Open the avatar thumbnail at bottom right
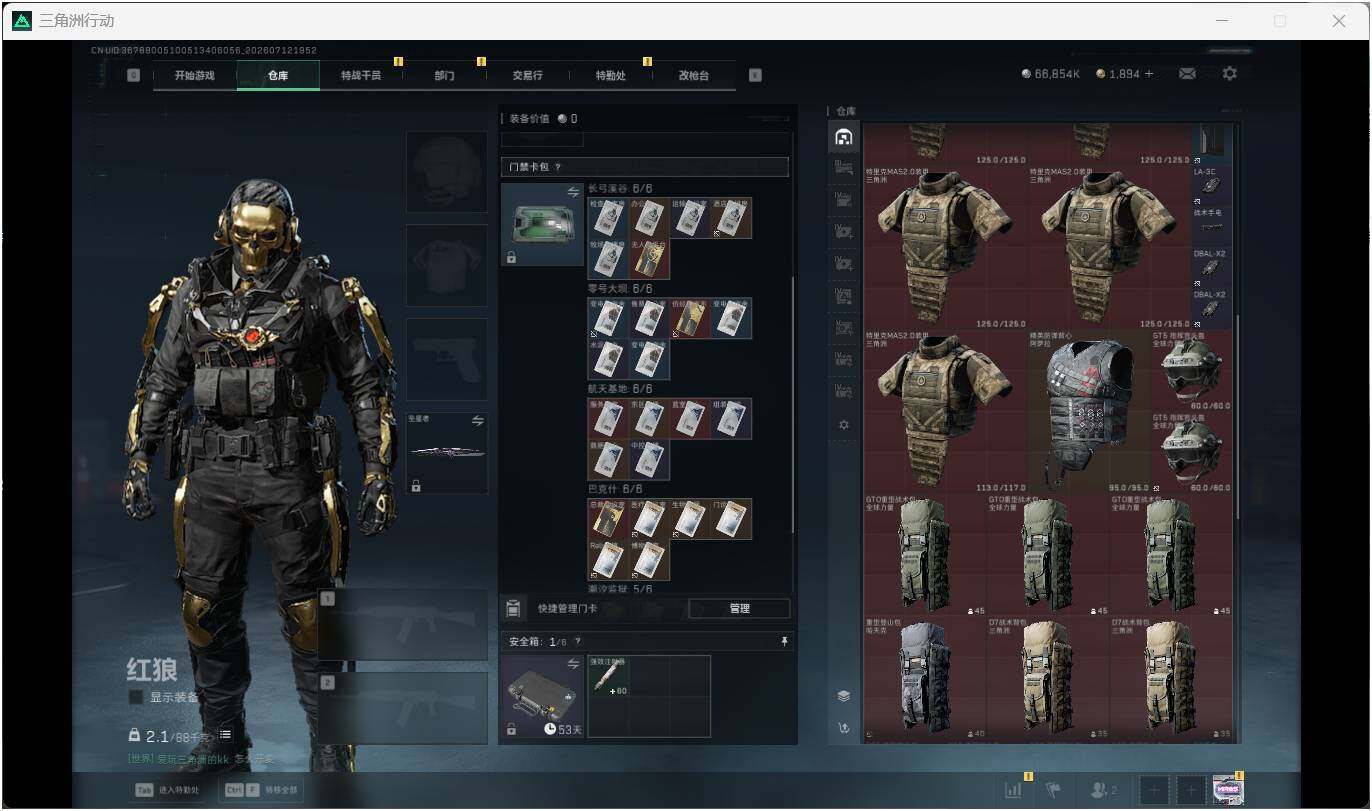The height and width of the screenshot is (811, 1372). (1228, 790)
